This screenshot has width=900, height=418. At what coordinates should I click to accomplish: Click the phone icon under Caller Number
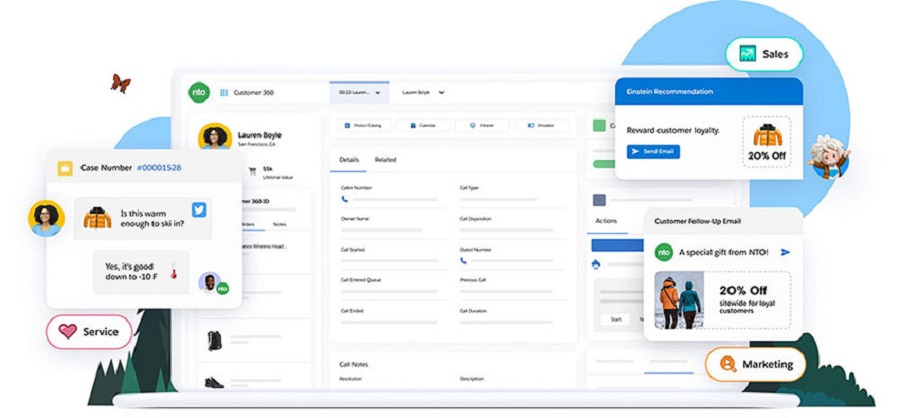coord(345,199)
